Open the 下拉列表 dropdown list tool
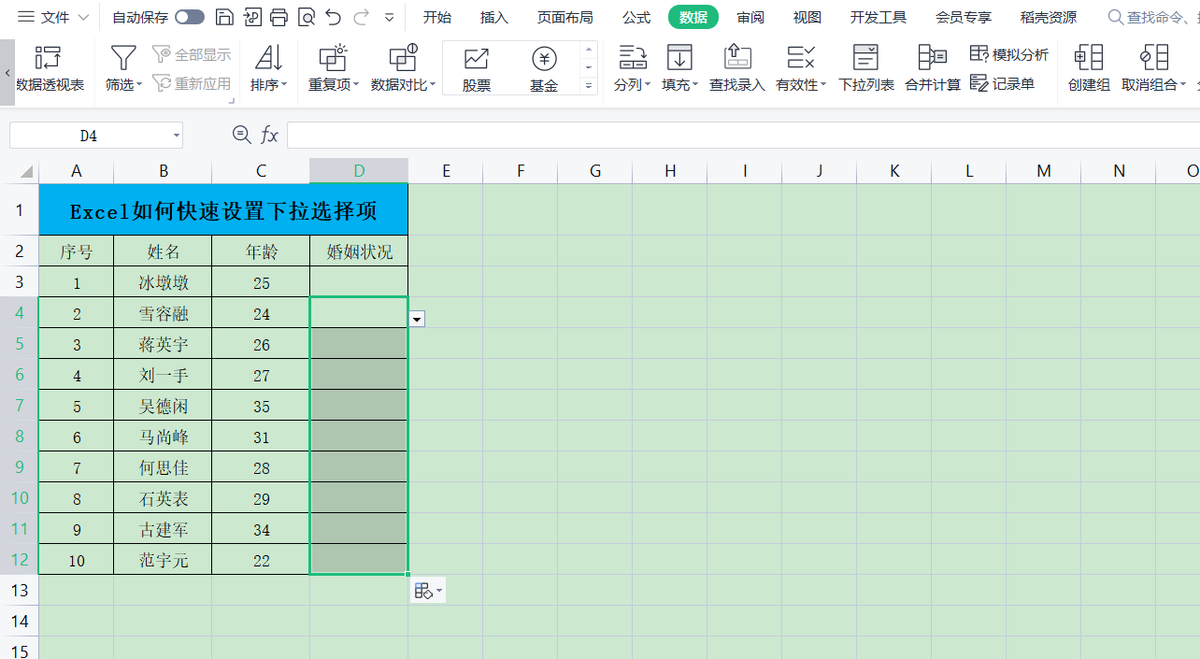This screenshot has height=659, width=1200. tap(866, 69)
